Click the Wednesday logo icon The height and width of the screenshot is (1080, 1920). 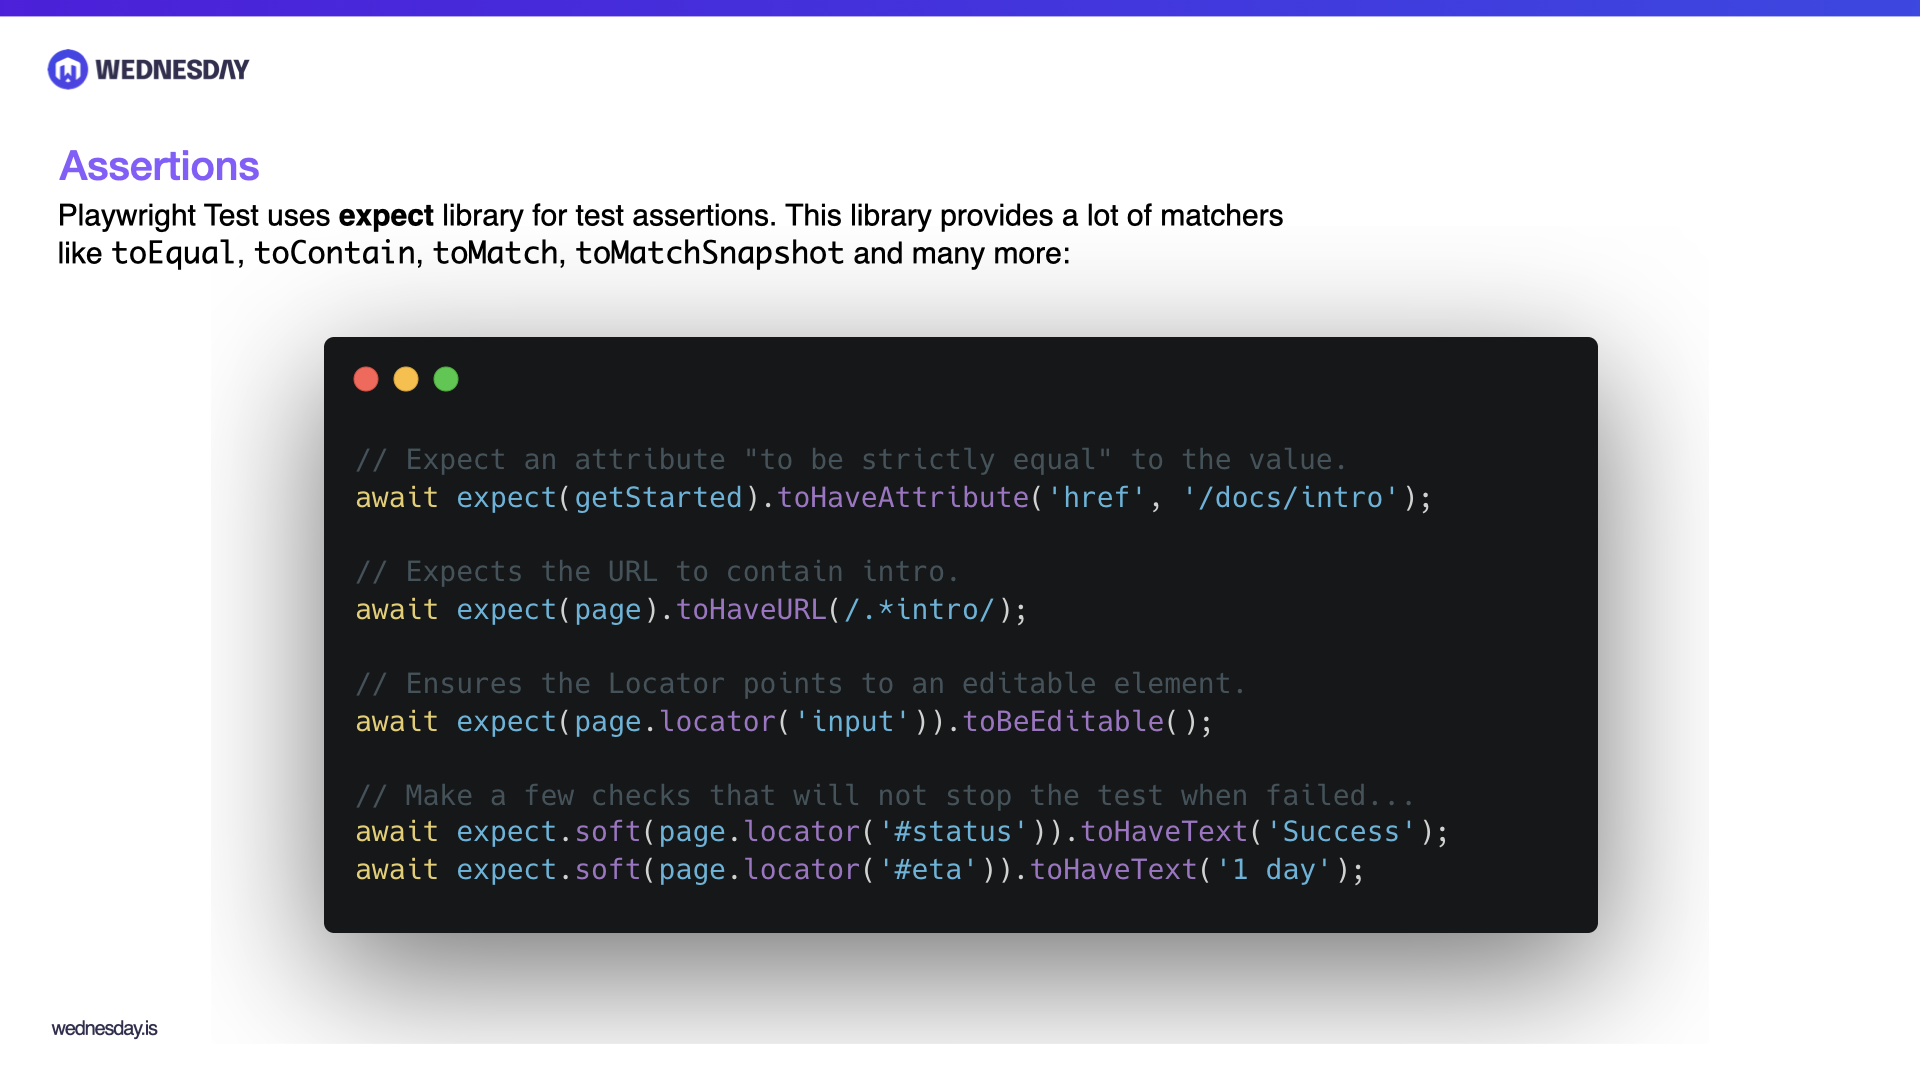[x=68, y=69]
